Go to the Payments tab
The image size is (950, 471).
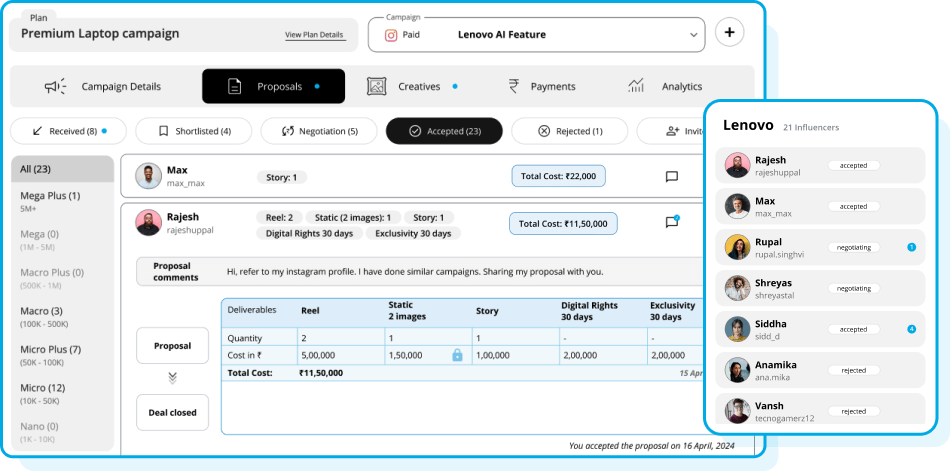point(542,87)
